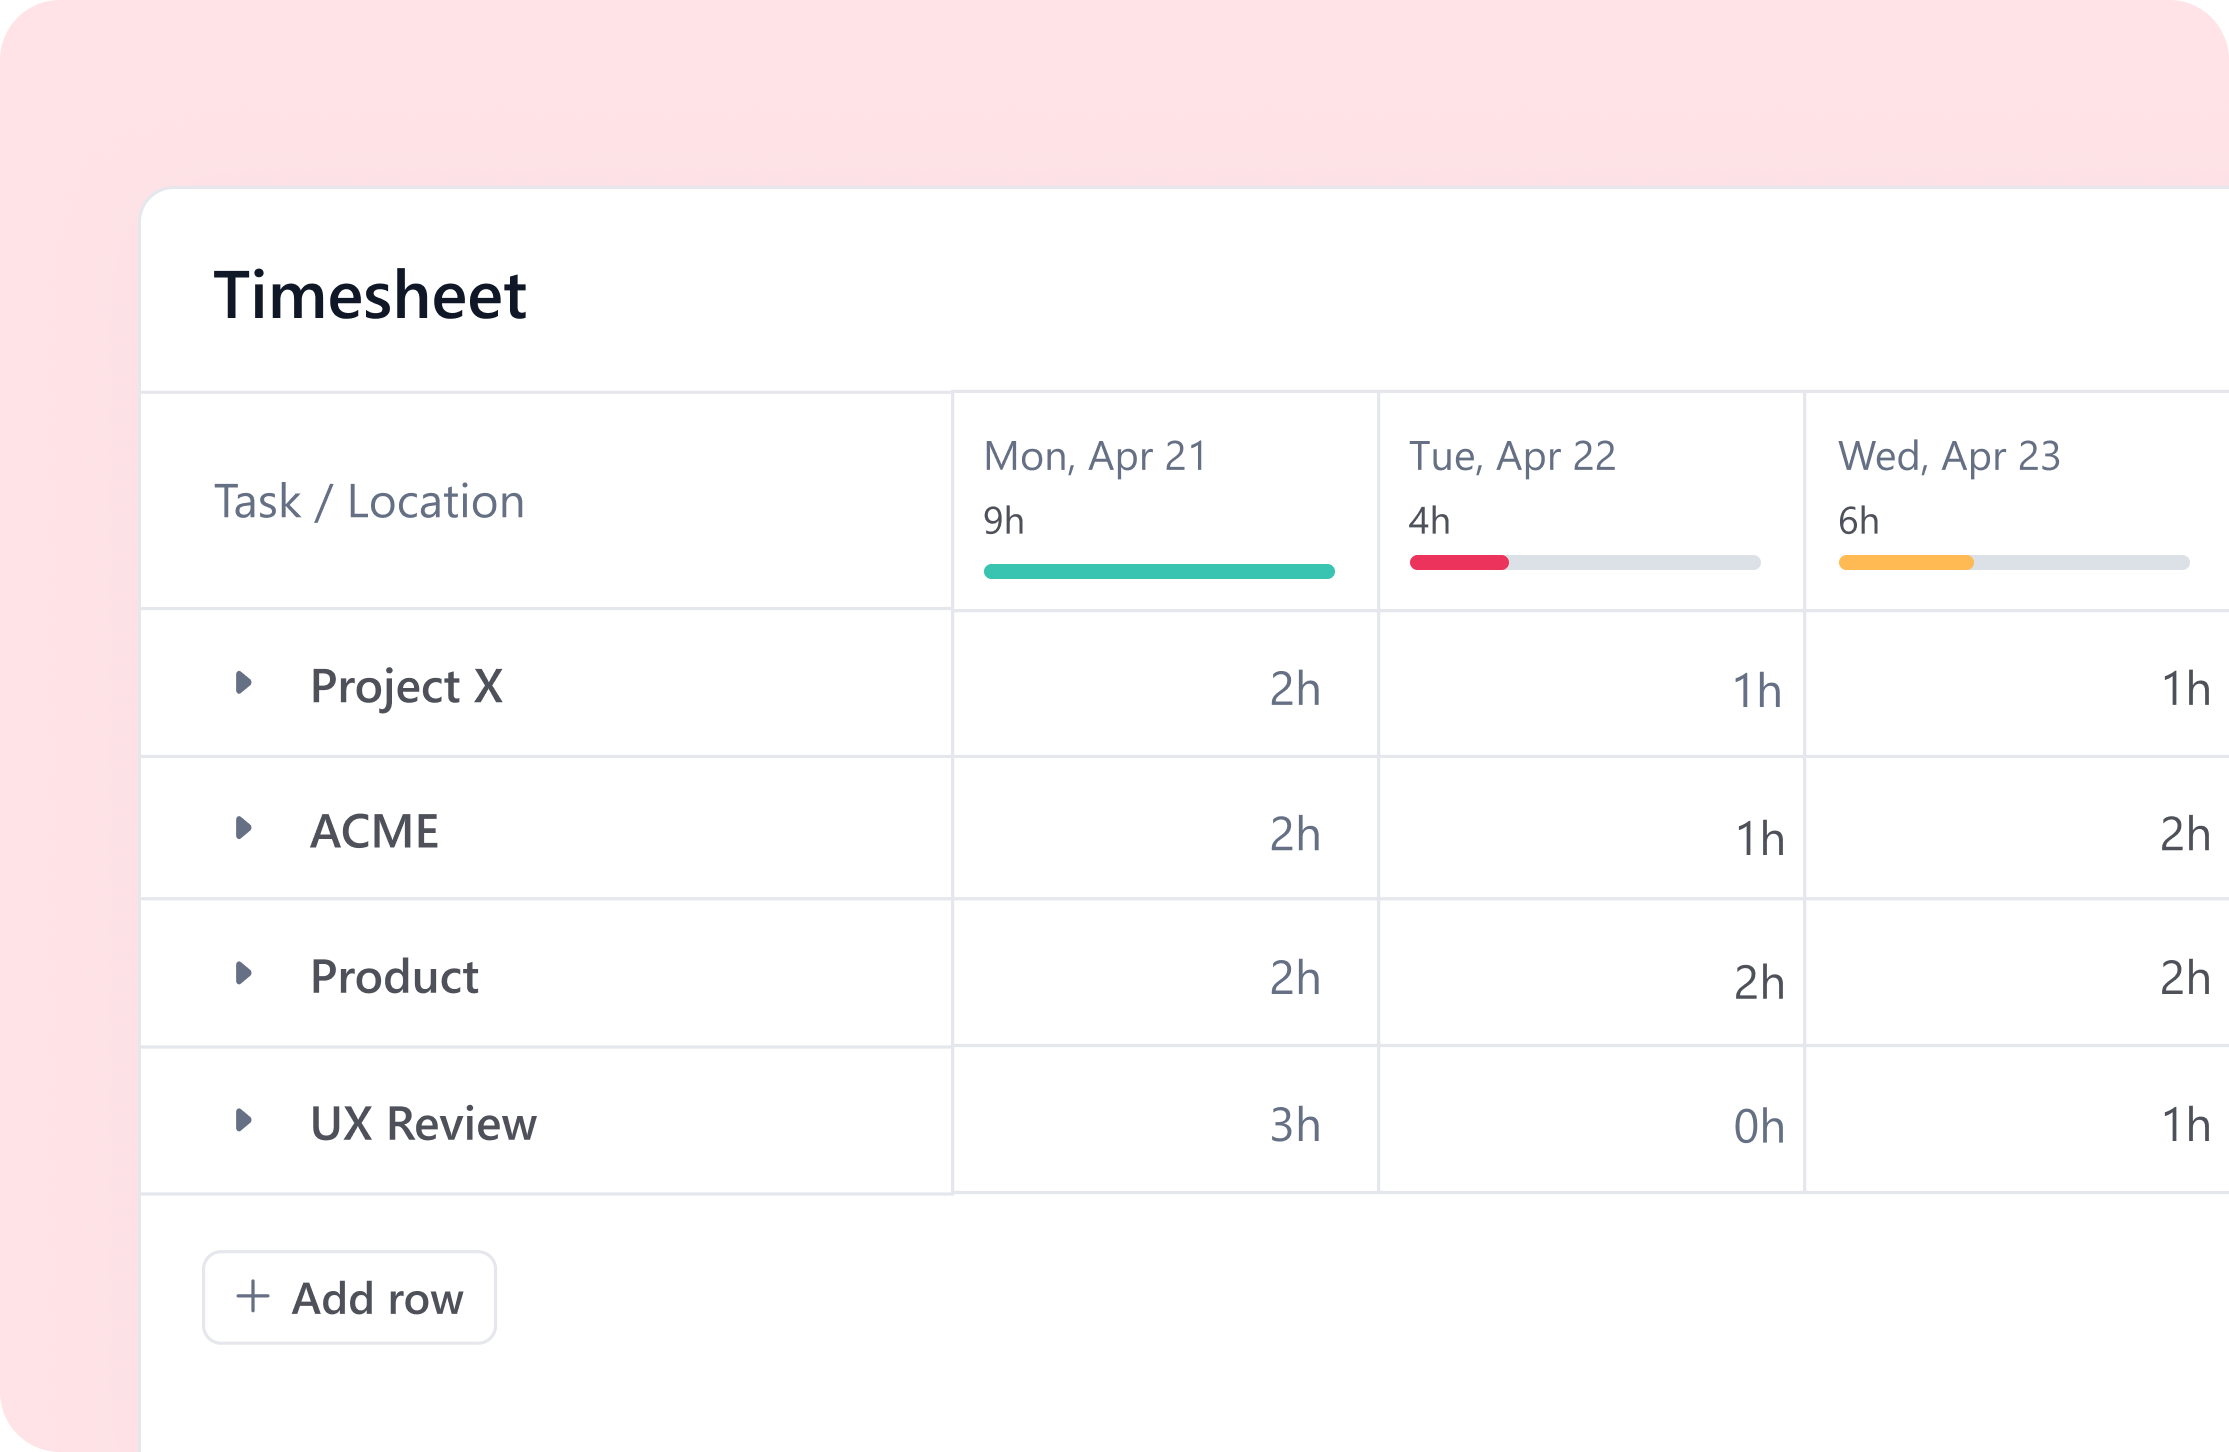Expand the Product row triangle
This screenshot has width=2229, height=1452.
[x=243, y=974]
